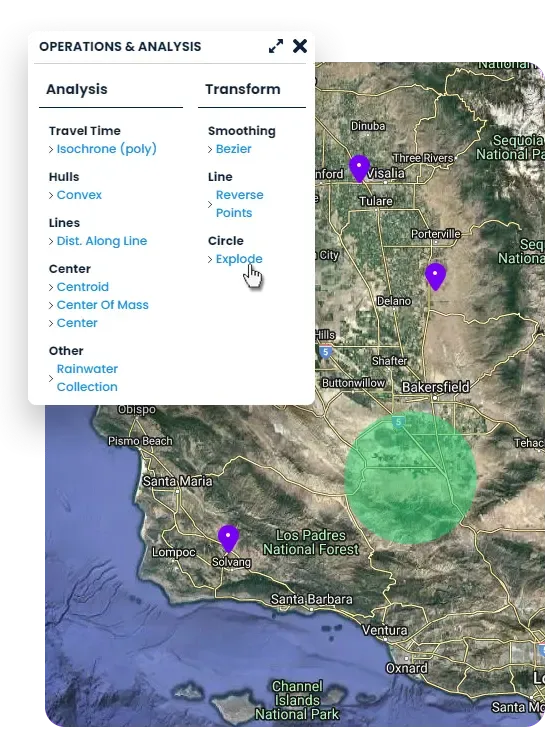Image resolution: width=550 pixels, height=748 pixels.
Task: Select the Centroid operation
Action: pyautogui.click(x=83, y=287)
